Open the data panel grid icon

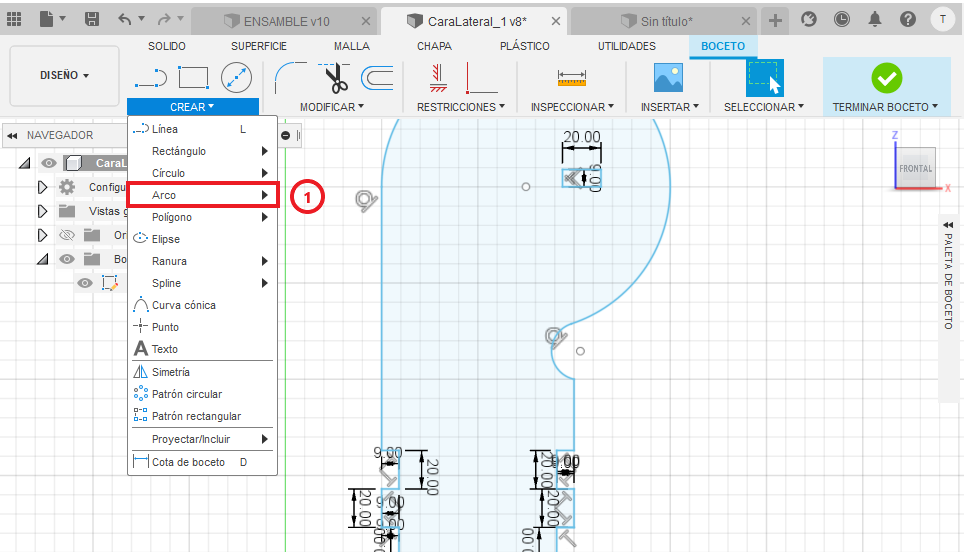point(14,19)
